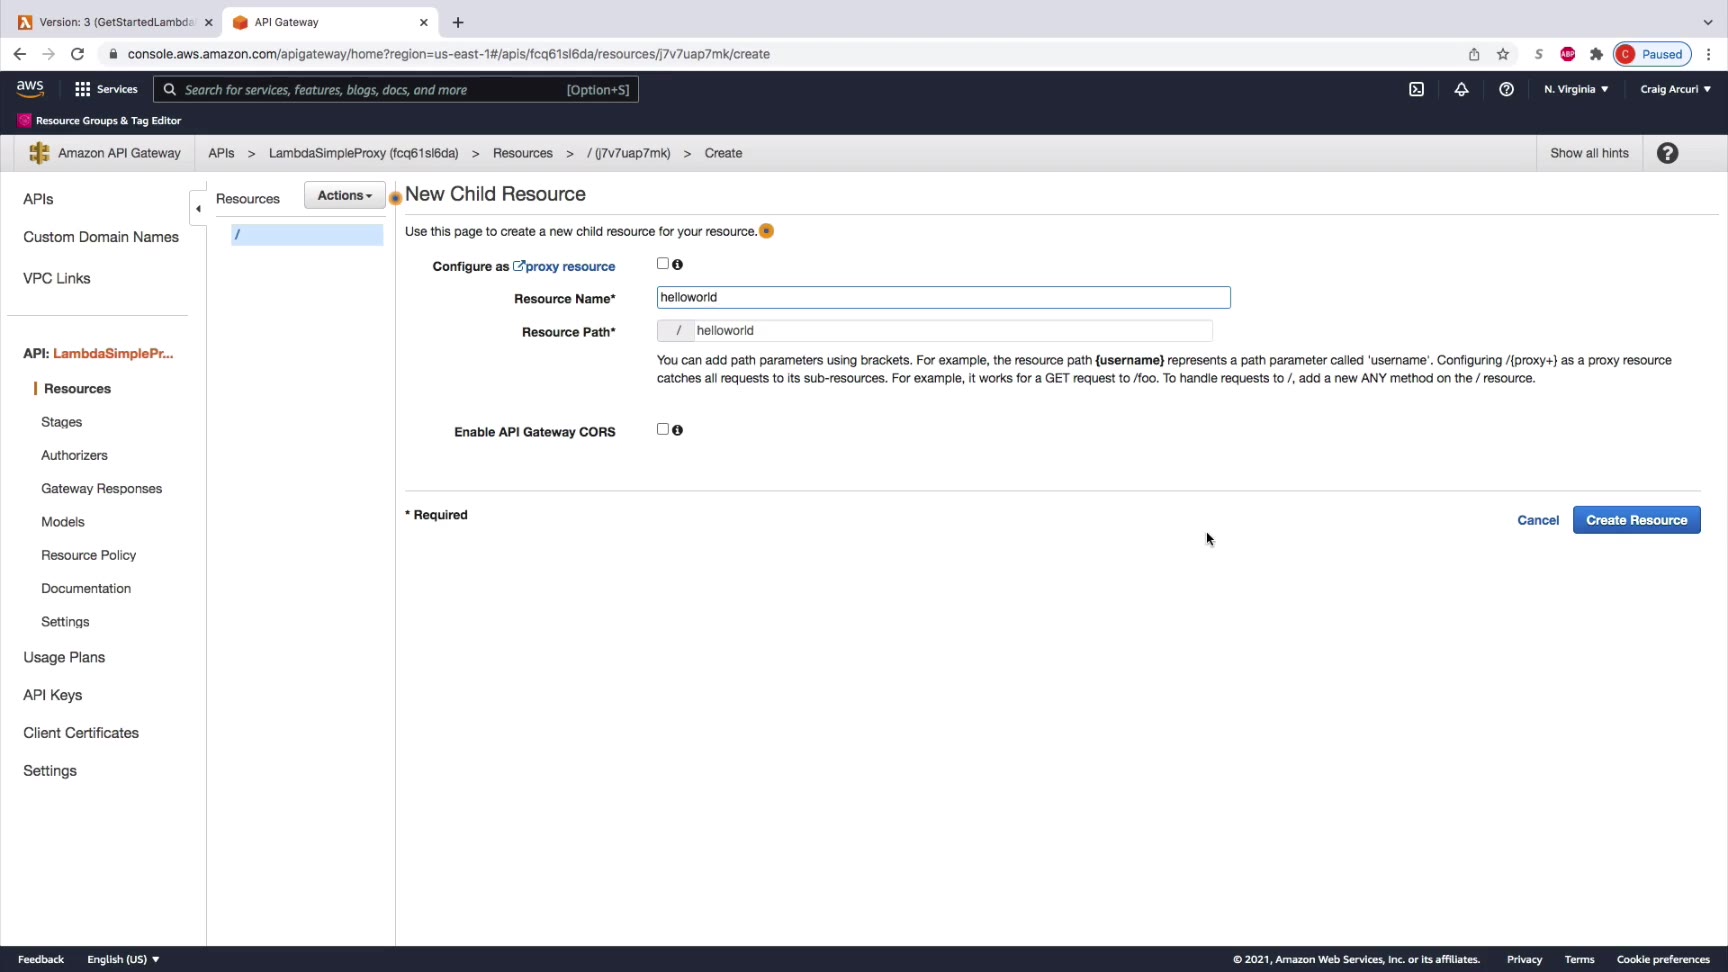
Task: Open Chrome's three-dot menu
Action: pos(1709,54)
